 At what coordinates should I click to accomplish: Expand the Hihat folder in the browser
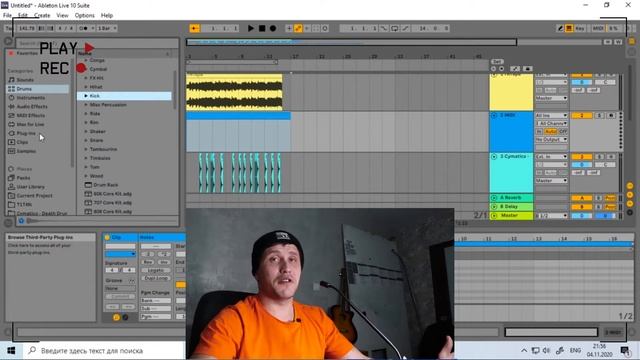[x=86, y=87]
